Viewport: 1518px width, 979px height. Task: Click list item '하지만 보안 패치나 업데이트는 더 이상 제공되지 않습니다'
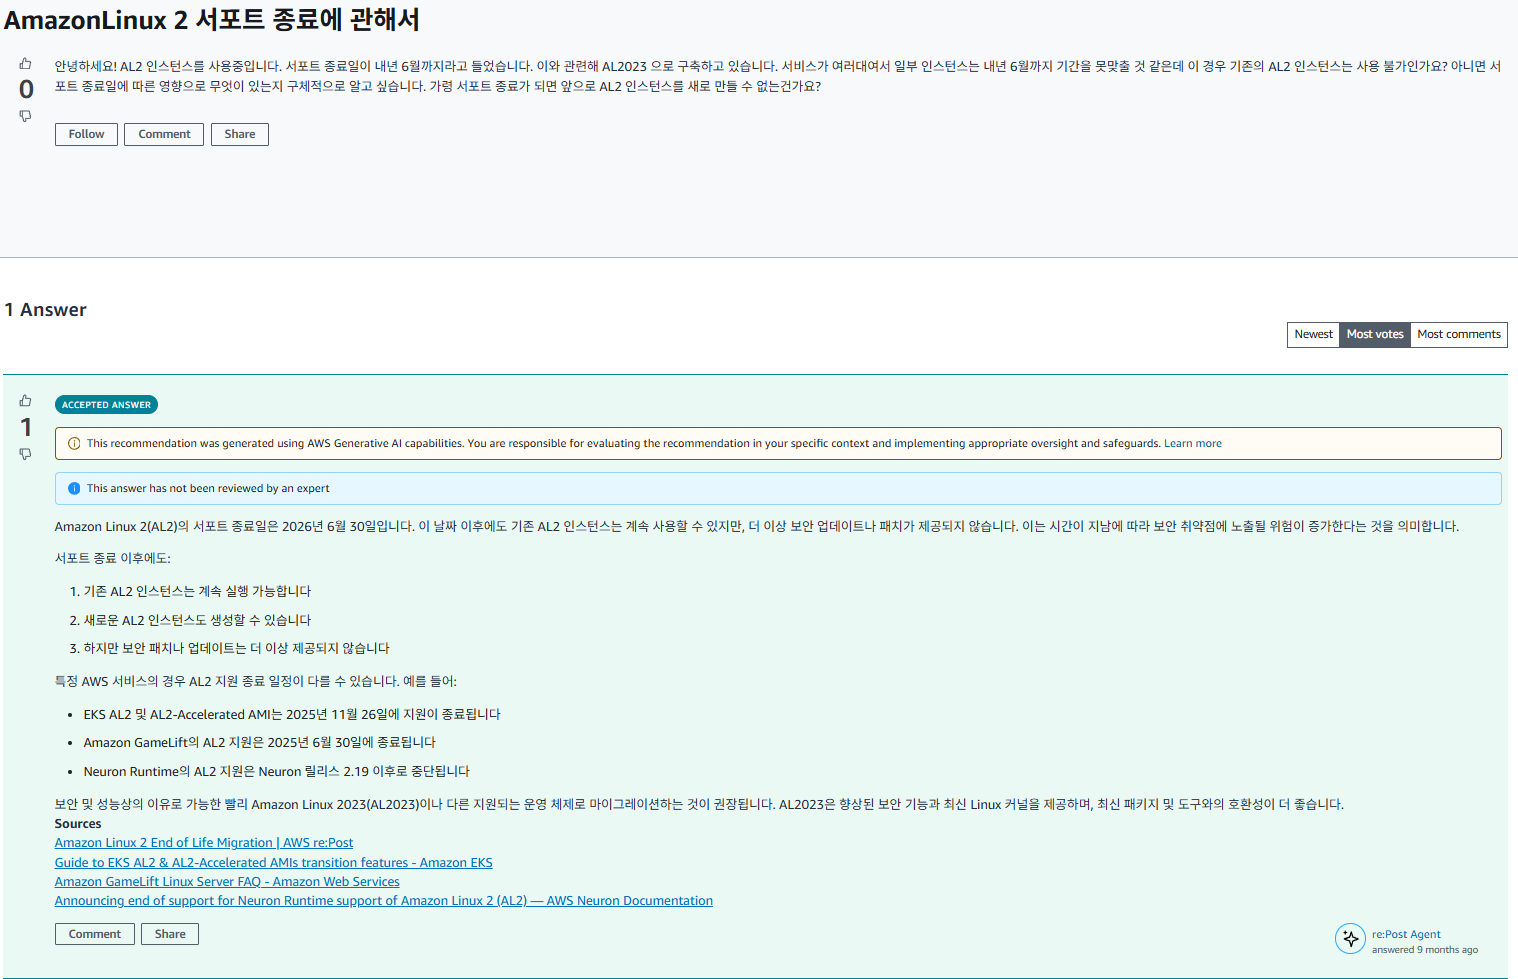tap(237, 649)
